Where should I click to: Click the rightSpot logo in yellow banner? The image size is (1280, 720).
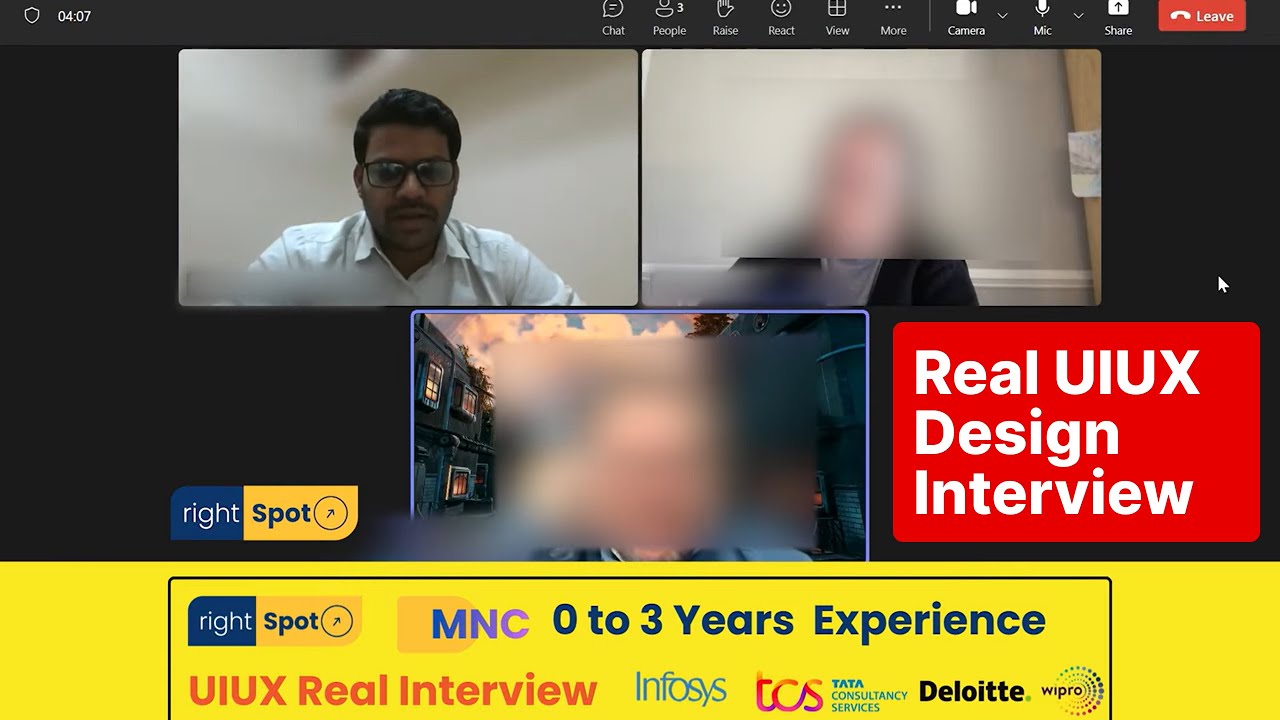(x=274, y=621)
